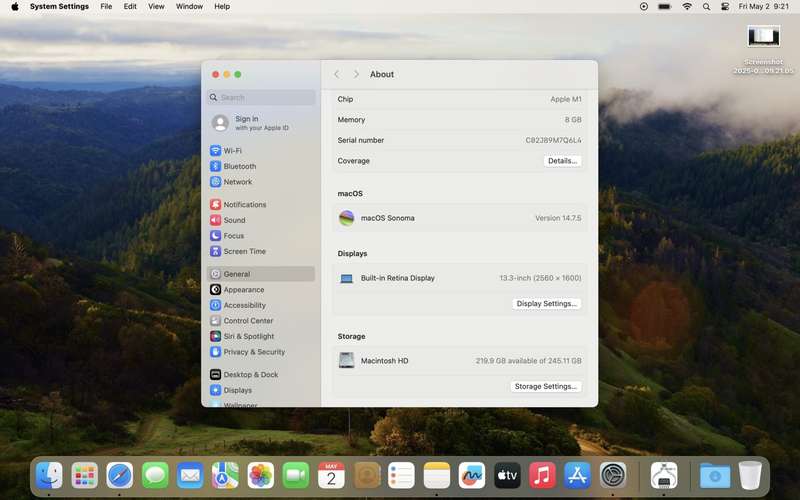Open Reminders from the Dock
800x500 pixels.
[402, 476]
